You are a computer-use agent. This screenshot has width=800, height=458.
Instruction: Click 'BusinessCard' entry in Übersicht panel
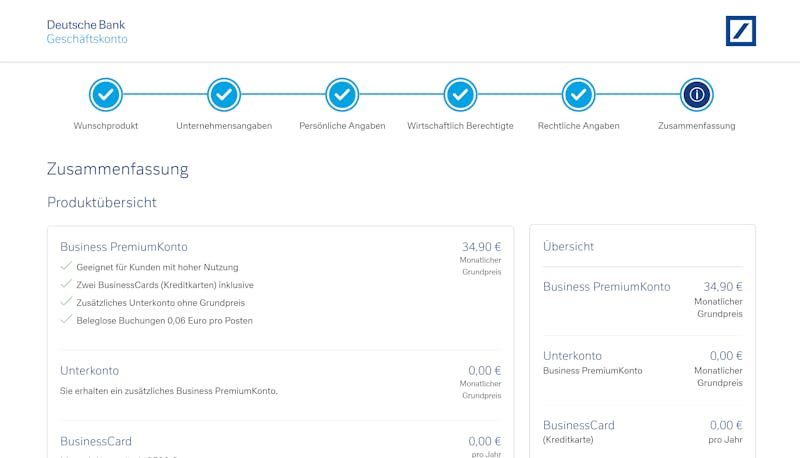(x=579, y=425)
